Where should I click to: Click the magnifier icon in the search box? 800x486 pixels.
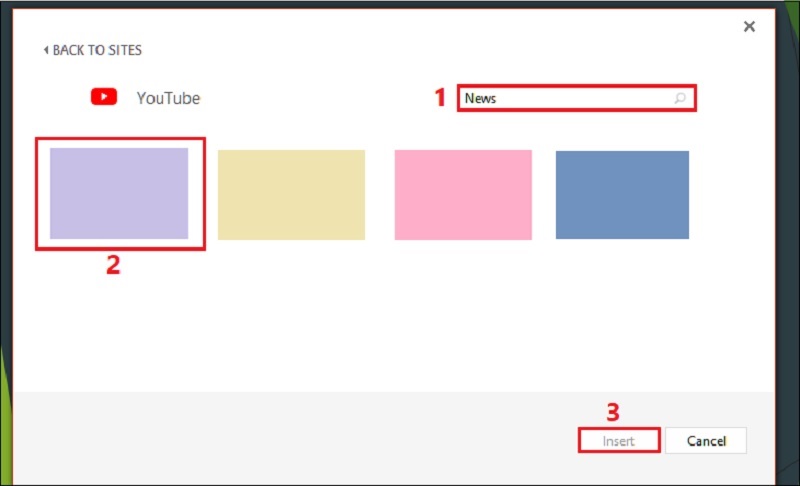pyautogui.click(x=680, y=98)
